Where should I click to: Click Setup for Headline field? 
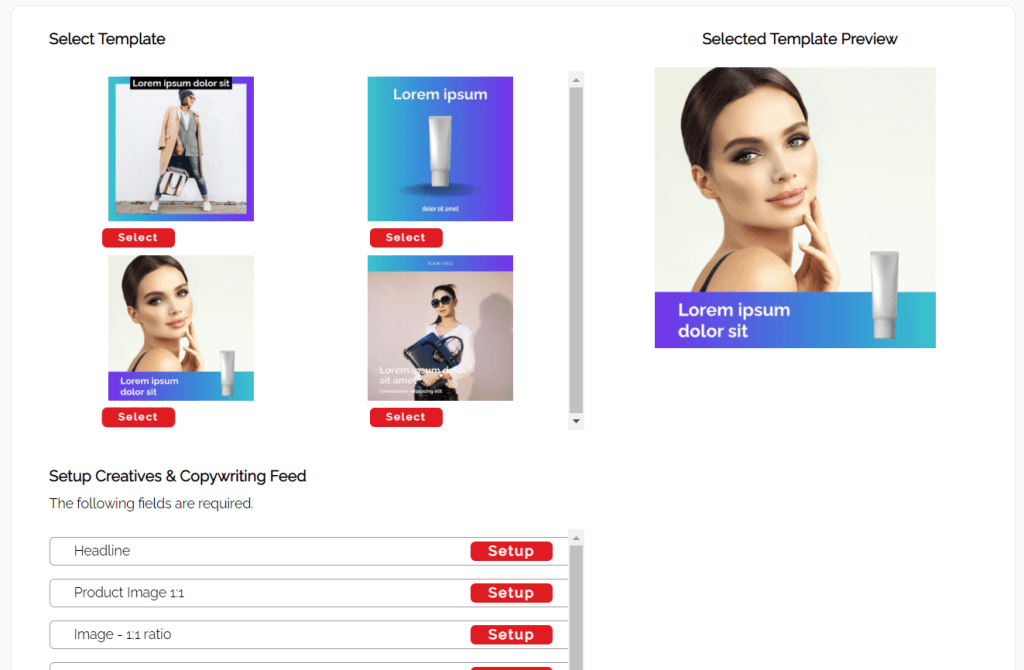click(511, 551)
